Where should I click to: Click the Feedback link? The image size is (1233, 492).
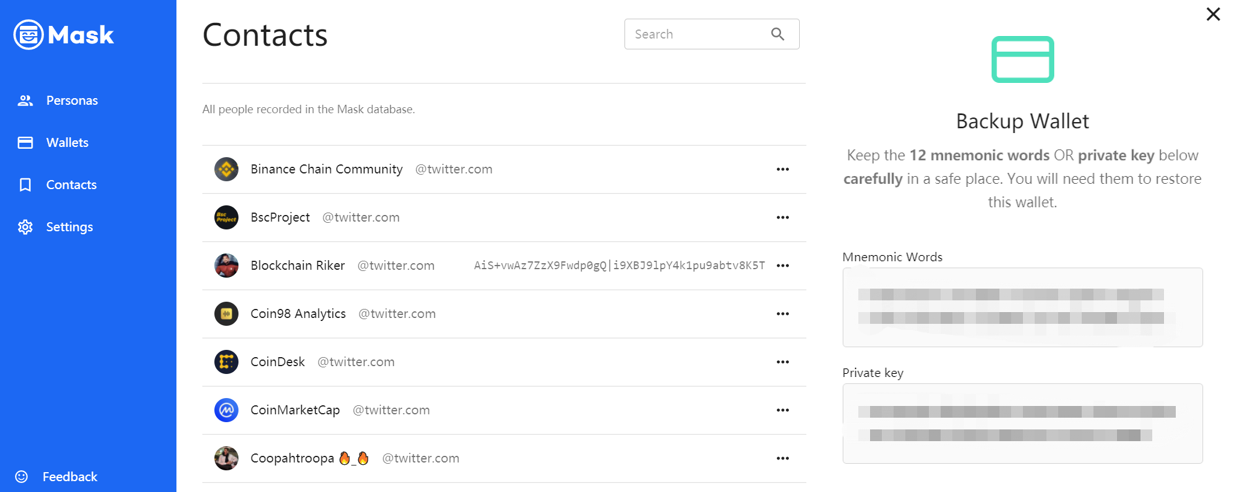(x=69, y=477)
